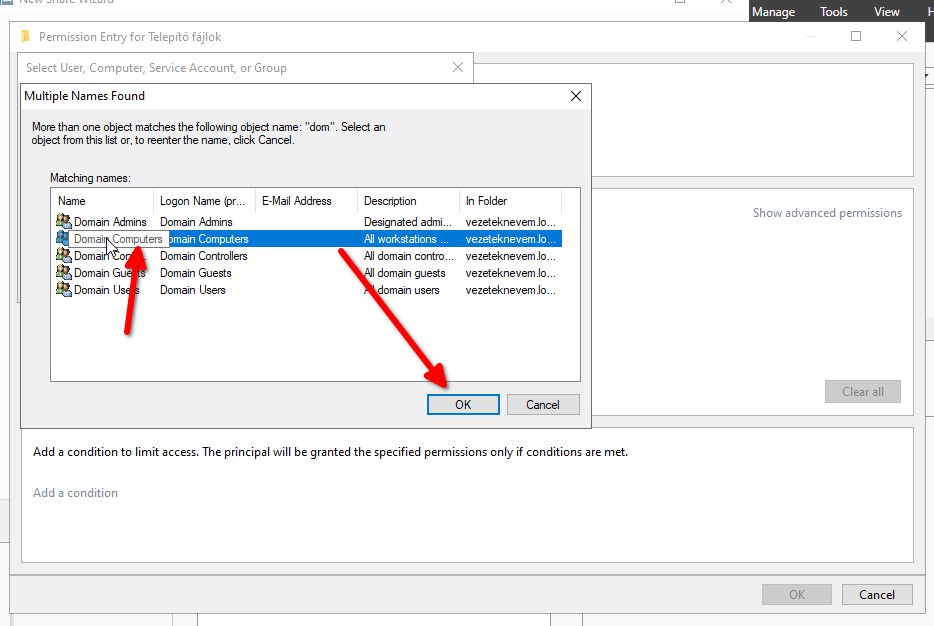Sort by Logon Name column header
The height and width of the screenshot is (626, 934).
pos(203,201)
